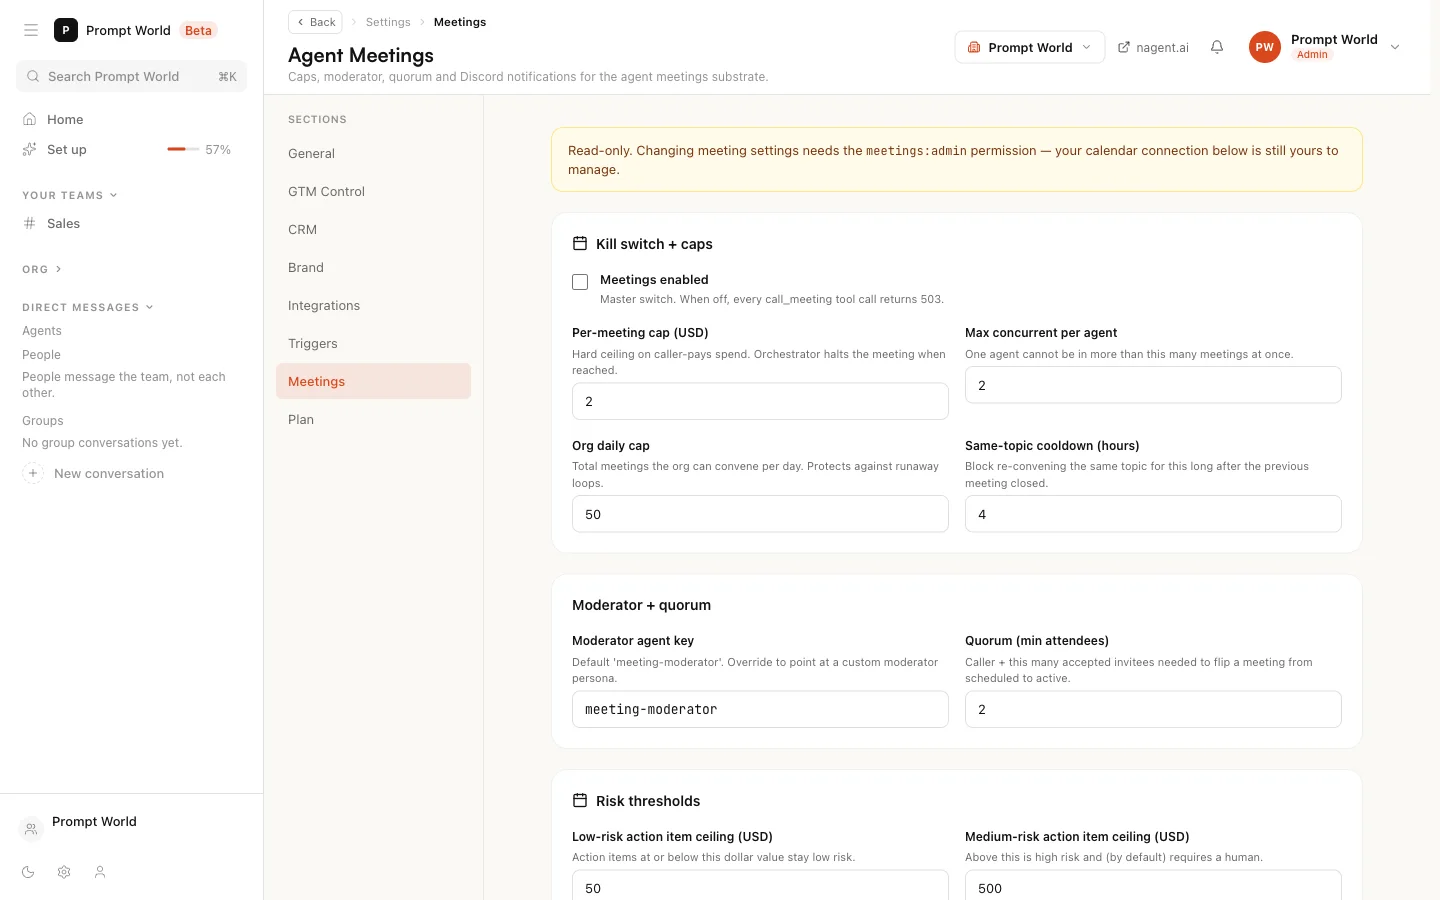Click the Per-meeting cap input field
The height and width of the screenshot is (900, 1440).
tap(760, 401)
